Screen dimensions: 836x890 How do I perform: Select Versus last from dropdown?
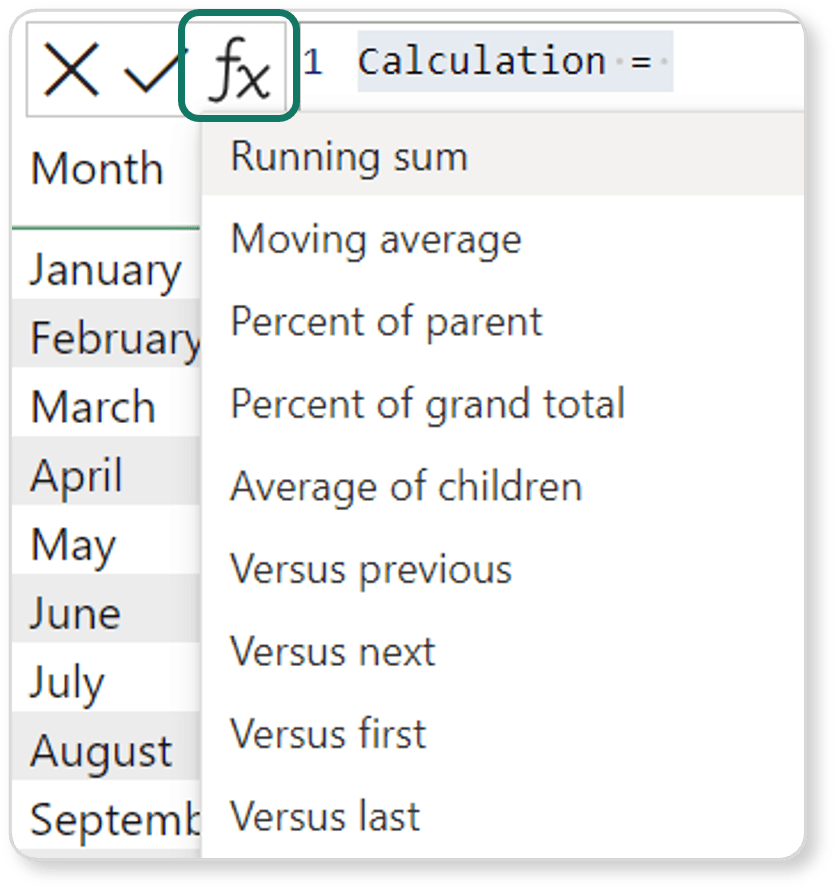tap(325, 817)
